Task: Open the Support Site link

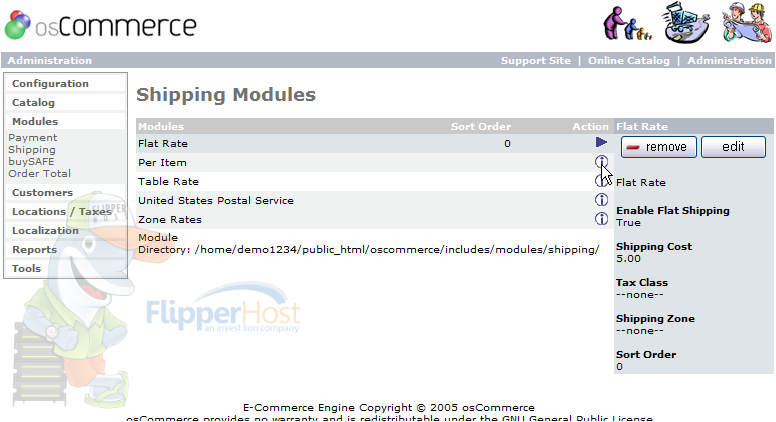Action: [x=535, y=61]
